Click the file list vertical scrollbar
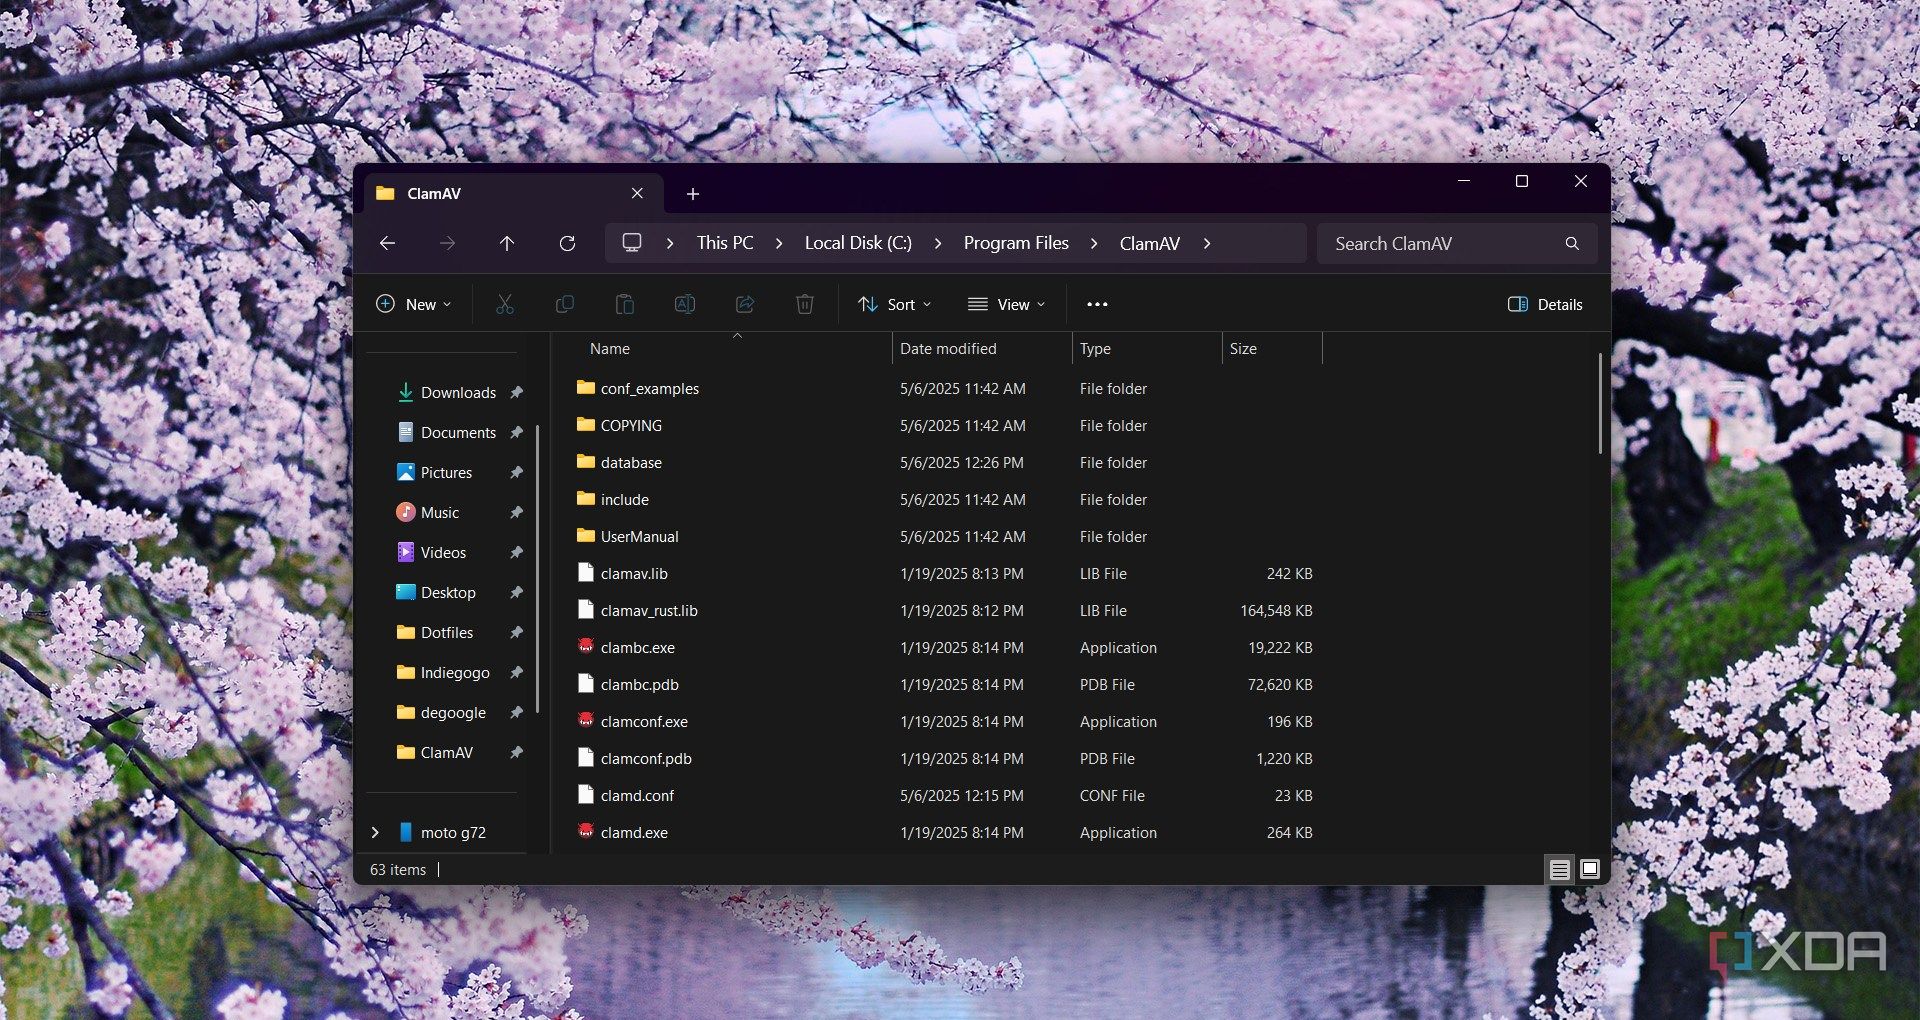The width and height of the screenshot is (1920, 1020). click(1600, 405)
